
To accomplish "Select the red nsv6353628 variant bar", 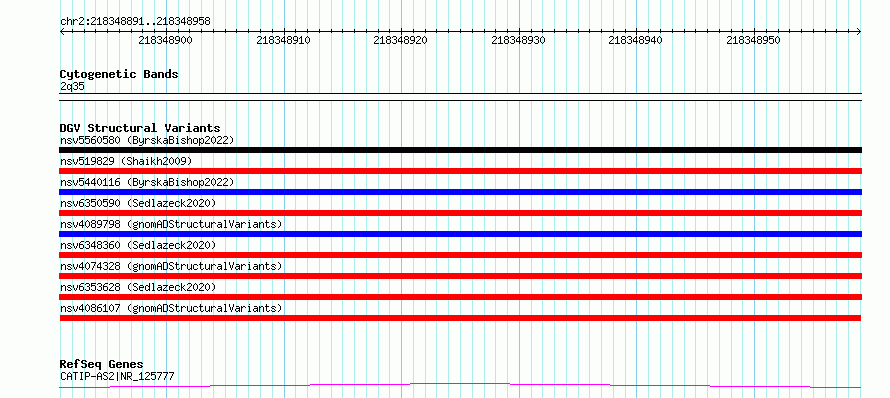I will click(x=460, y=297).
